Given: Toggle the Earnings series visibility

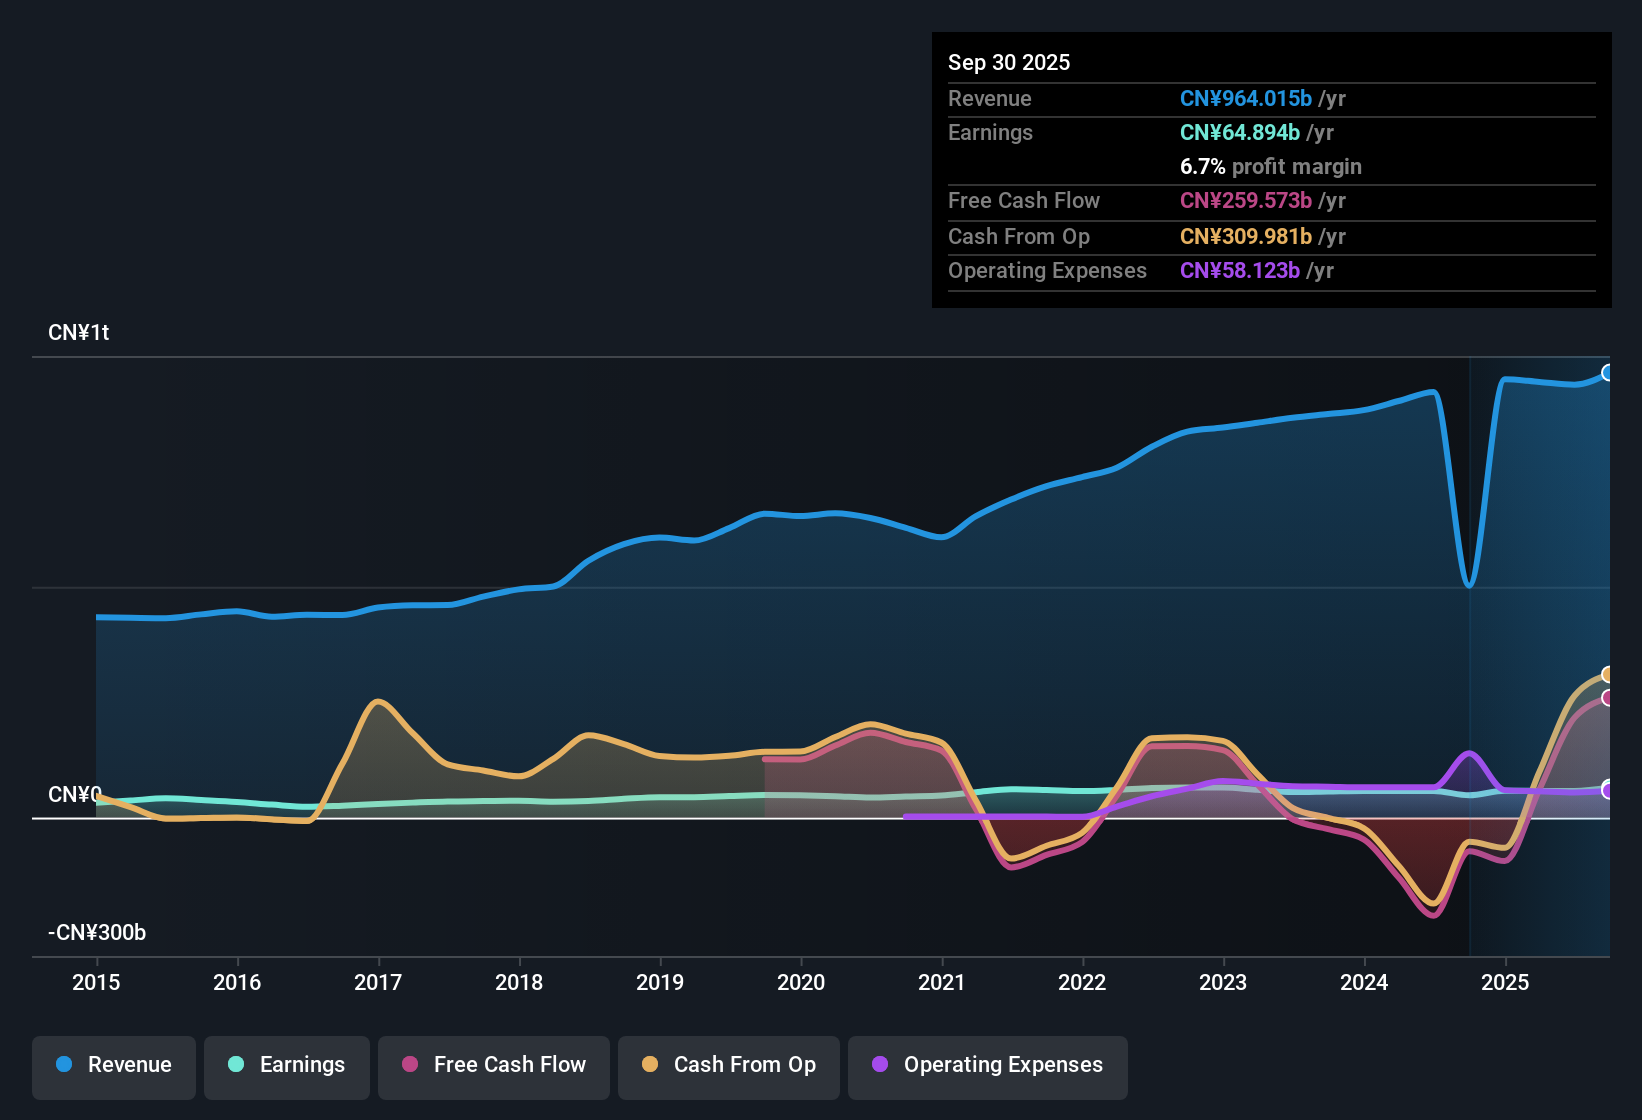Looking at the screenshot, I should click(x=286, y=1065).
